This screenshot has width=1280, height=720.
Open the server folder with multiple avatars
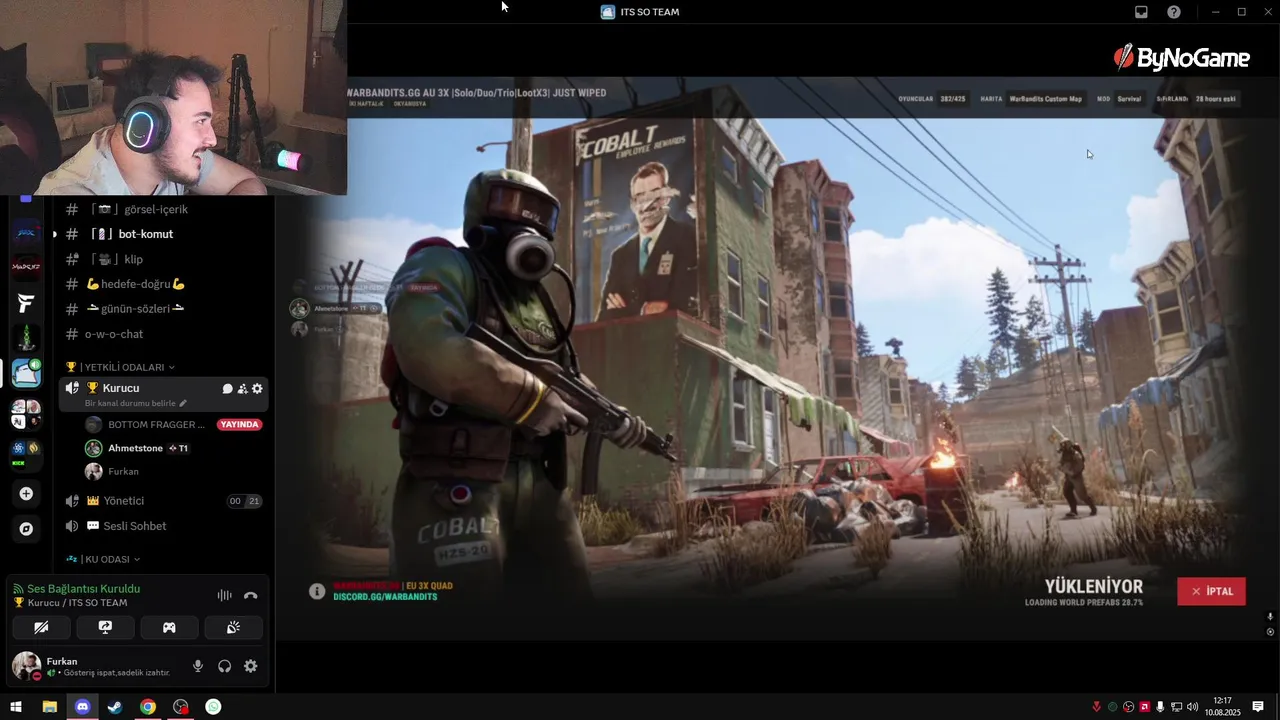pyautogui.click(x=26, y=414)
